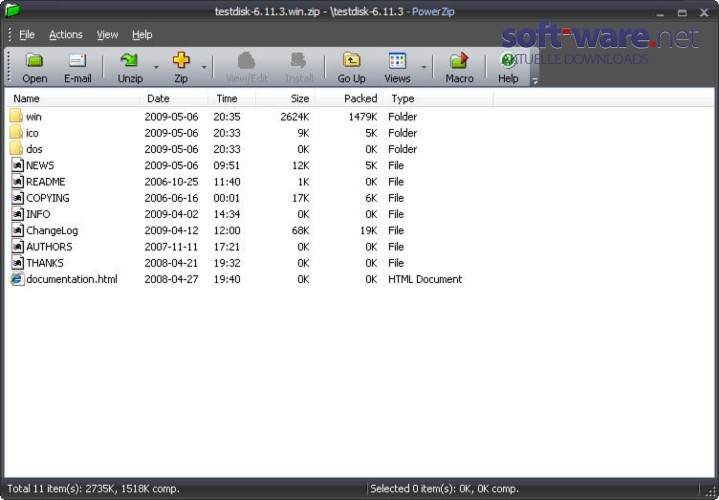
Task: Click the Go Up toolbar icon
Action: [351, 60]
